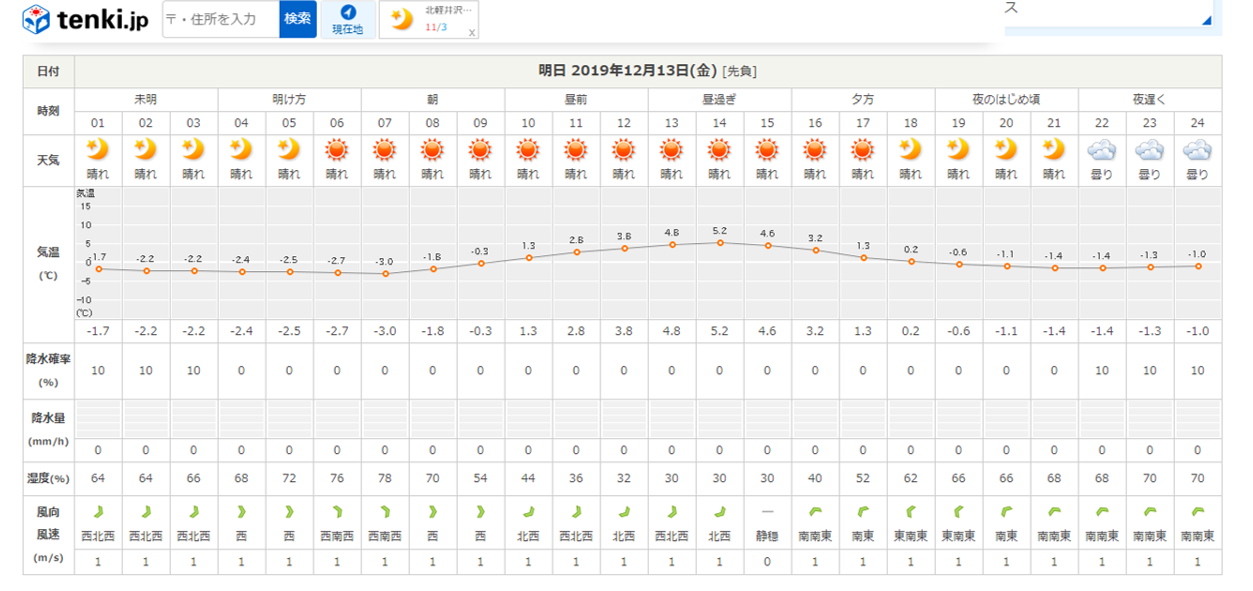The width and height of the screenshot is (1253, 591).
Task: Click the humidity value 36
Action: (576, 477)
